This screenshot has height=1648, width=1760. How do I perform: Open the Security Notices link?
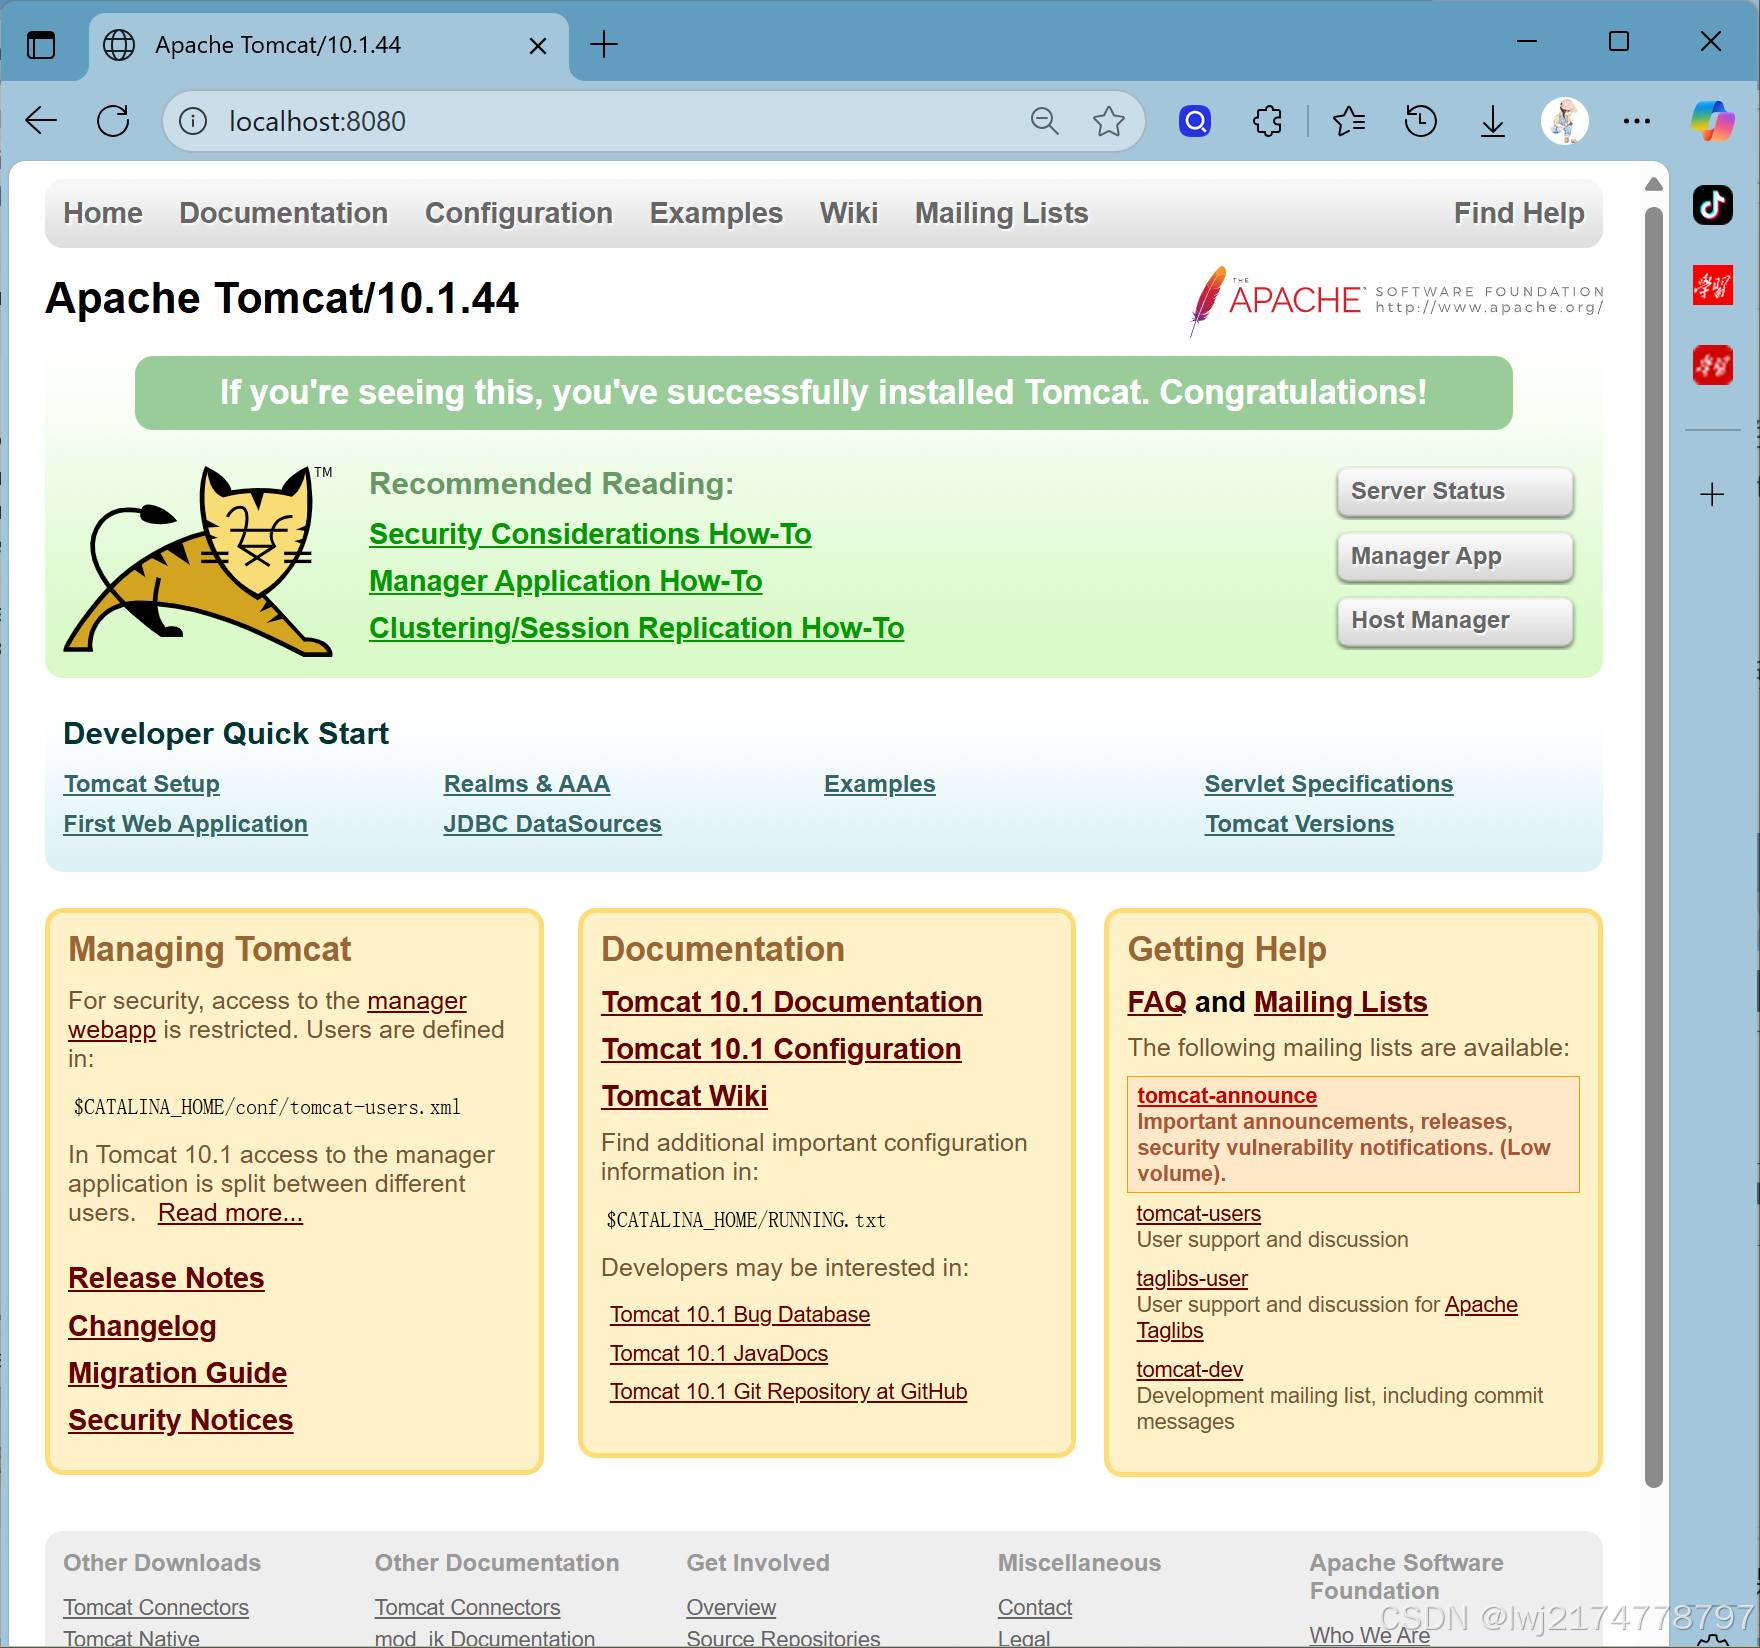pyautogui.click(x=181, y=1420)
